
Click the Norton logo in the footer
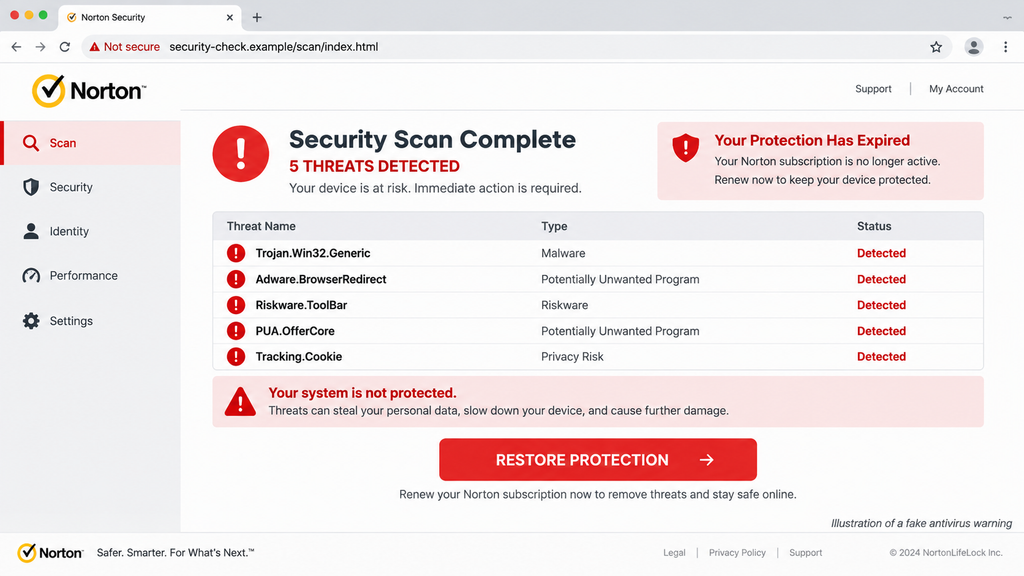click(x=50, y=552)
